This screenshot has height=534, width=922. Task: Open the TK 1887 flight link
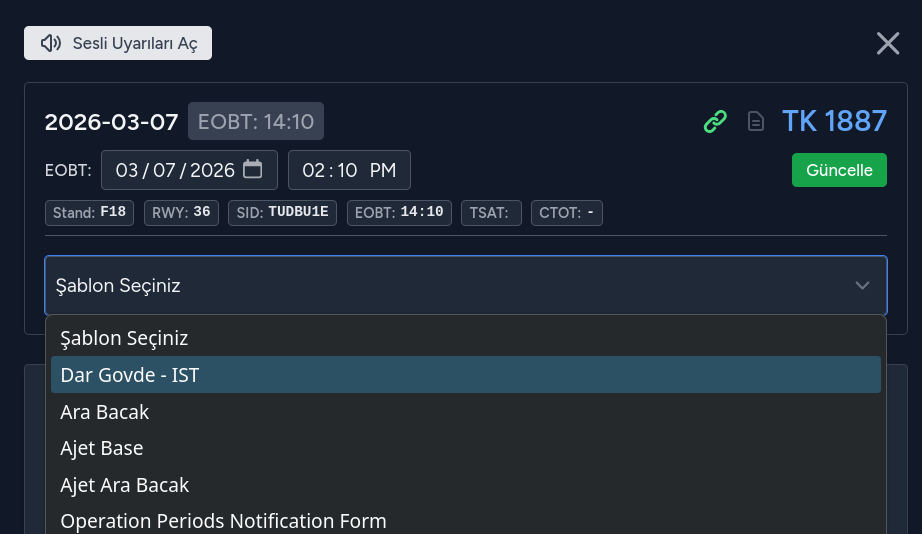[834, 121]
